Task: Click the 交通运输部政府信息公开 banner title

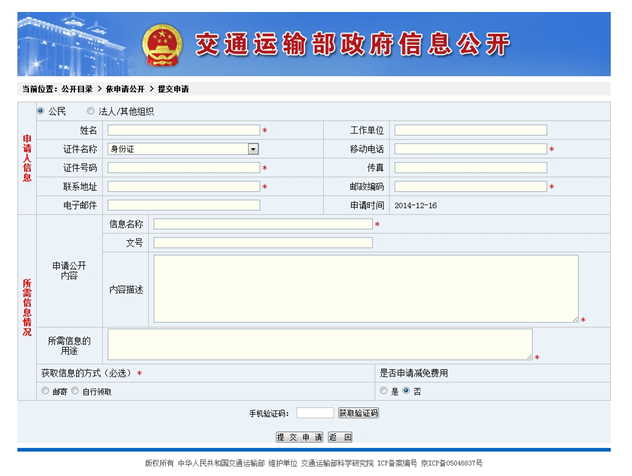Action: coord(353,44)
